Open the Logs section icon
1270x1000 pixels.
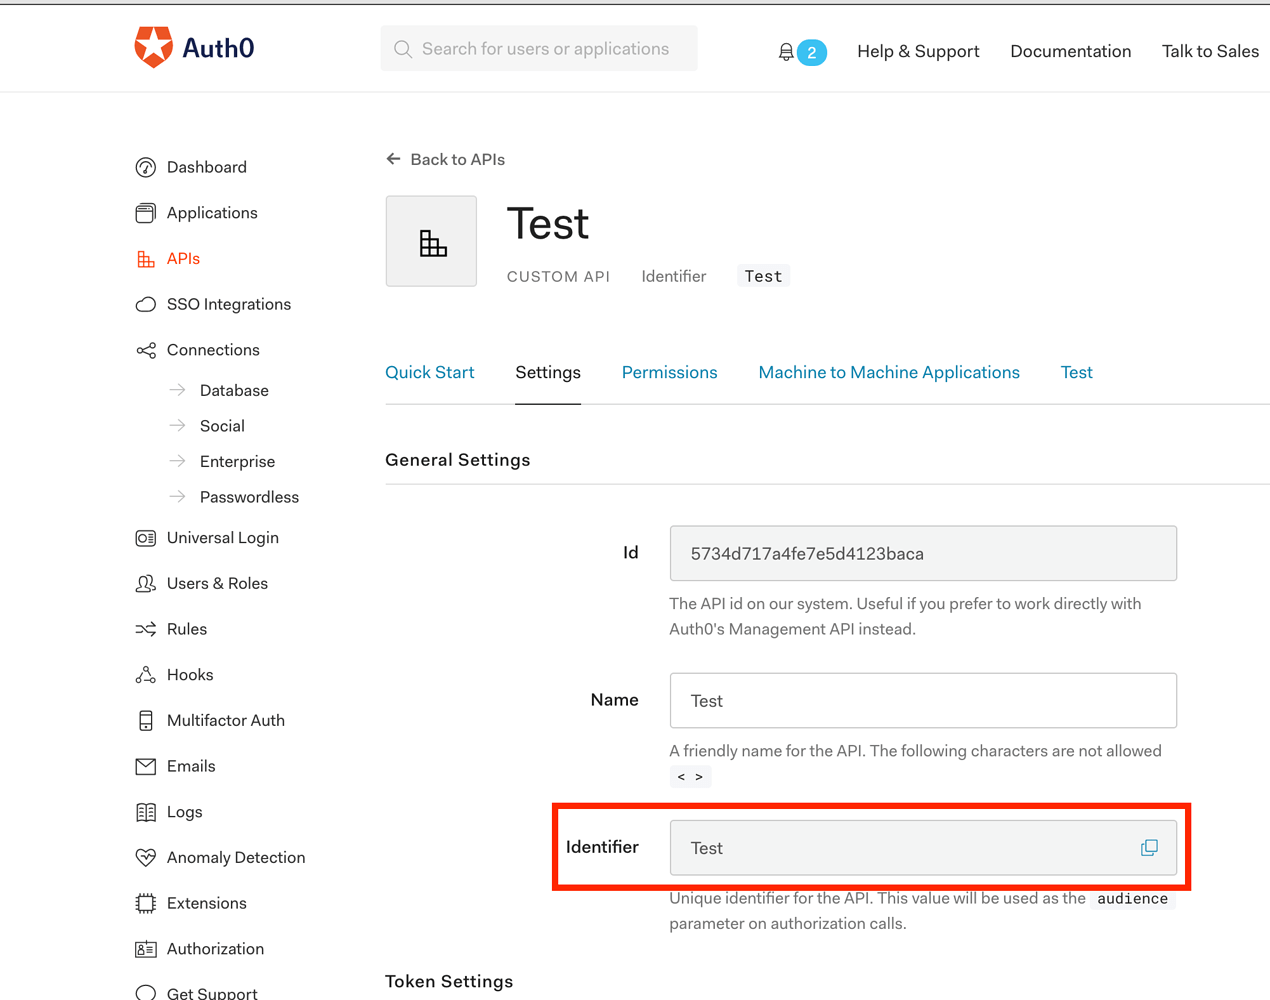pos(147,811)
